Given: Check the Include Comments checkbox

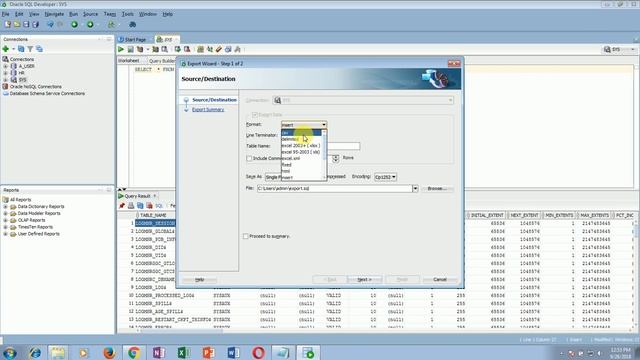Looking at the screenshot, I should pos(249,158).
